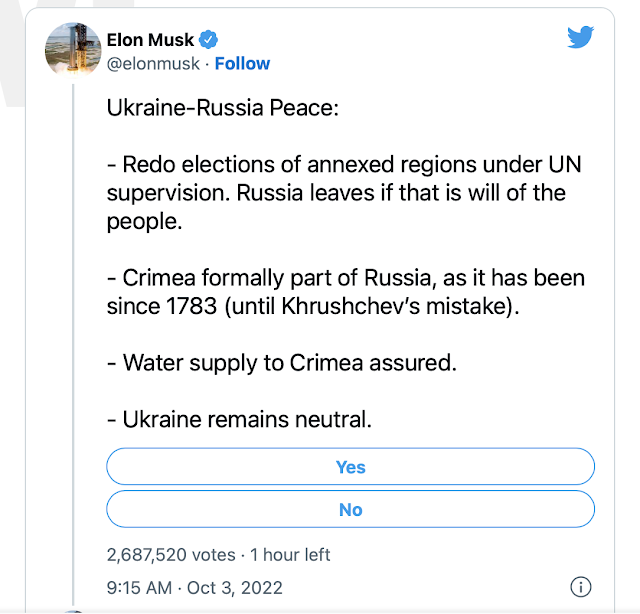The height and width of the screenshot is (614, 640).
Task: Click the Twitter bird logo
Action: pyautogui.click(x=580, y=38)
